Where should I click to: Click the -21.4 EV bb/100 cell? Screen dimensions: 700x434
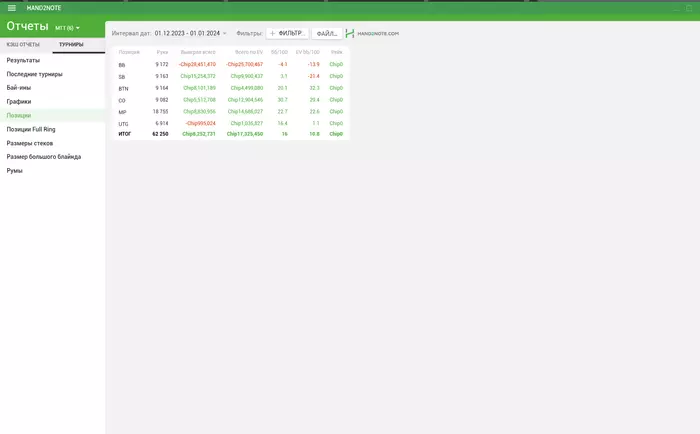(x=313, y=76)
